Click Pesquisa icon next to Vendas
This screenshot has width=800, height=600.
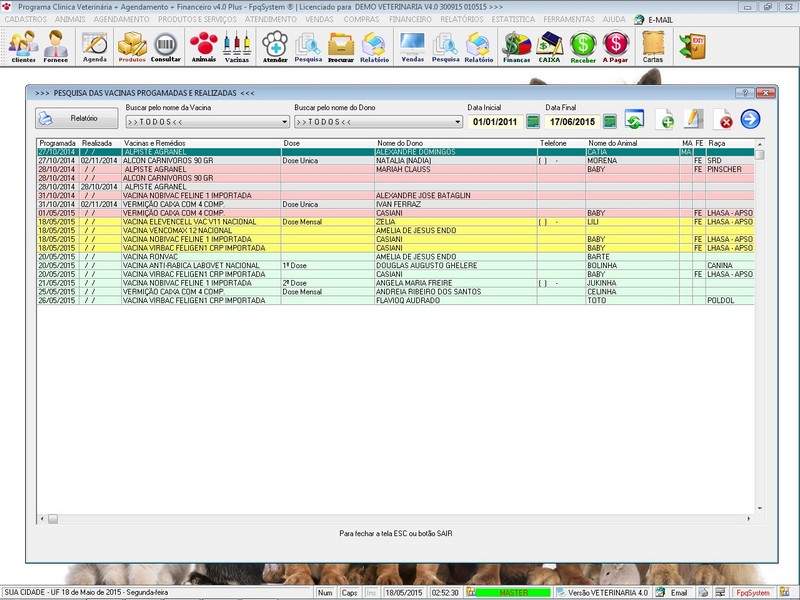tap(445, 46)
